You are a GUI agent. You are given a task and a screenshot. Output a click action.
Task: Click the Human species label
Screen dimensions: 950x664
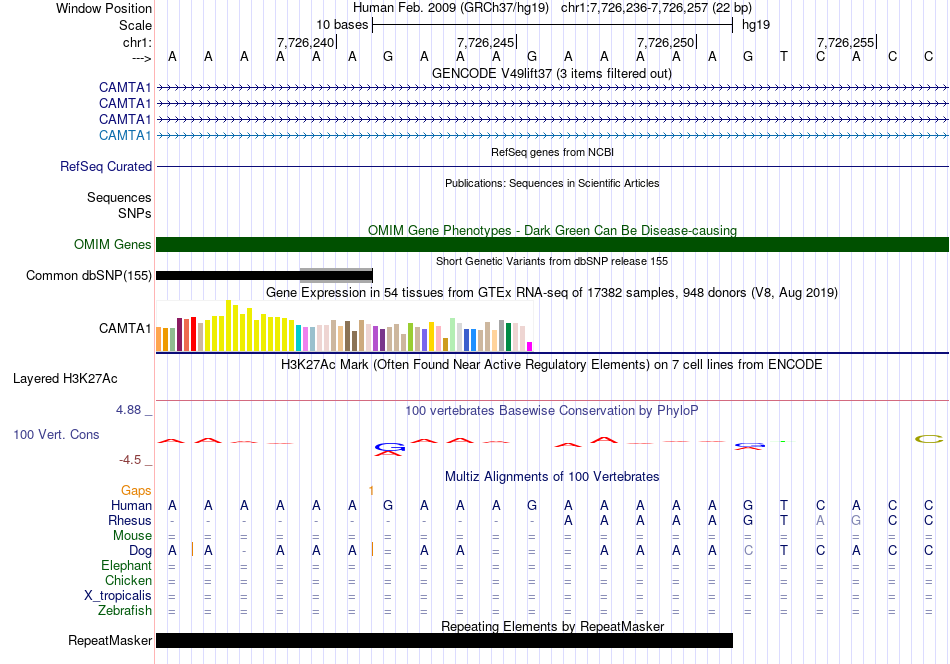coord(131,505)
